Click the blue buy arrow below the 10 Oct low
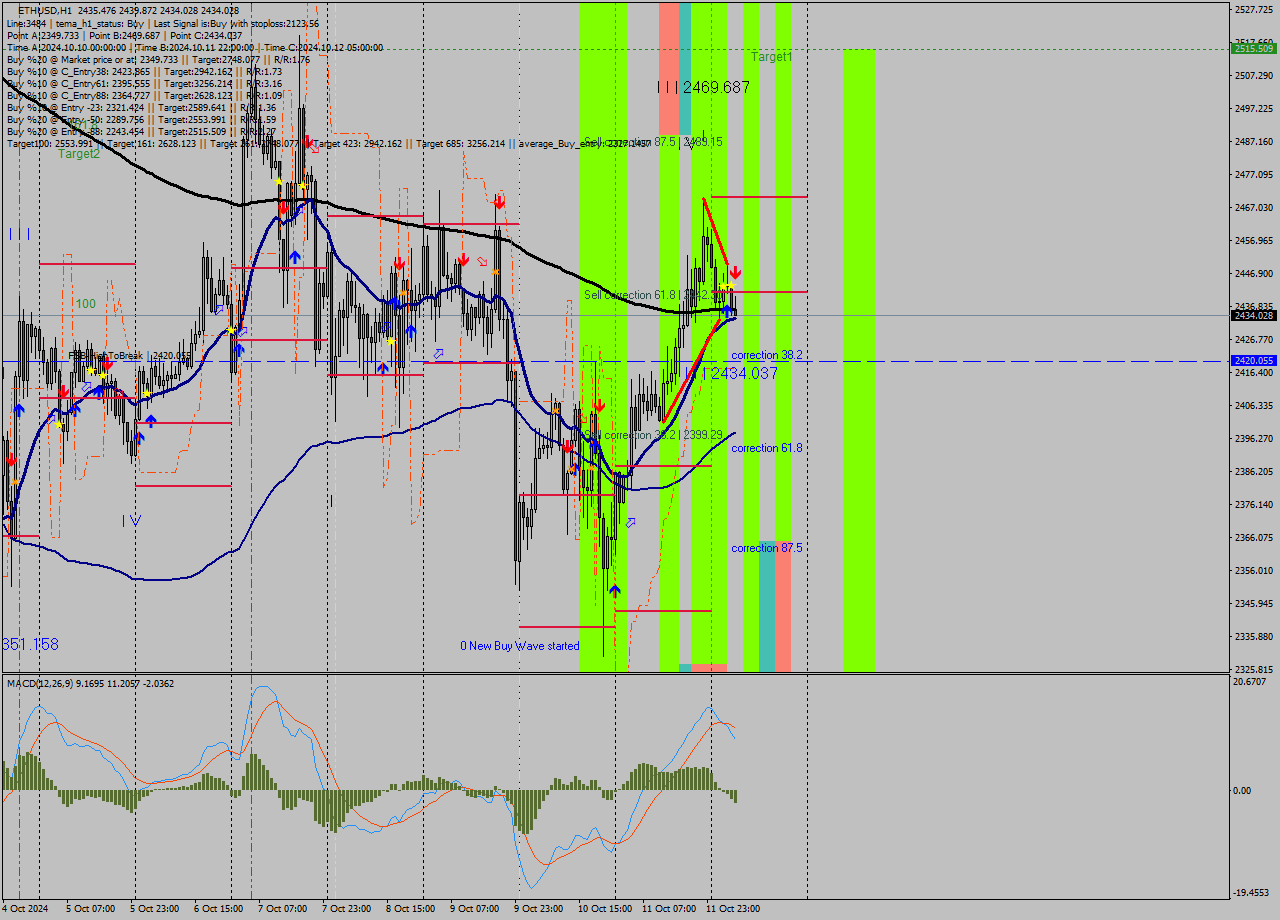1280x920 pixels. pyautogui.click(x=614, y=590)
